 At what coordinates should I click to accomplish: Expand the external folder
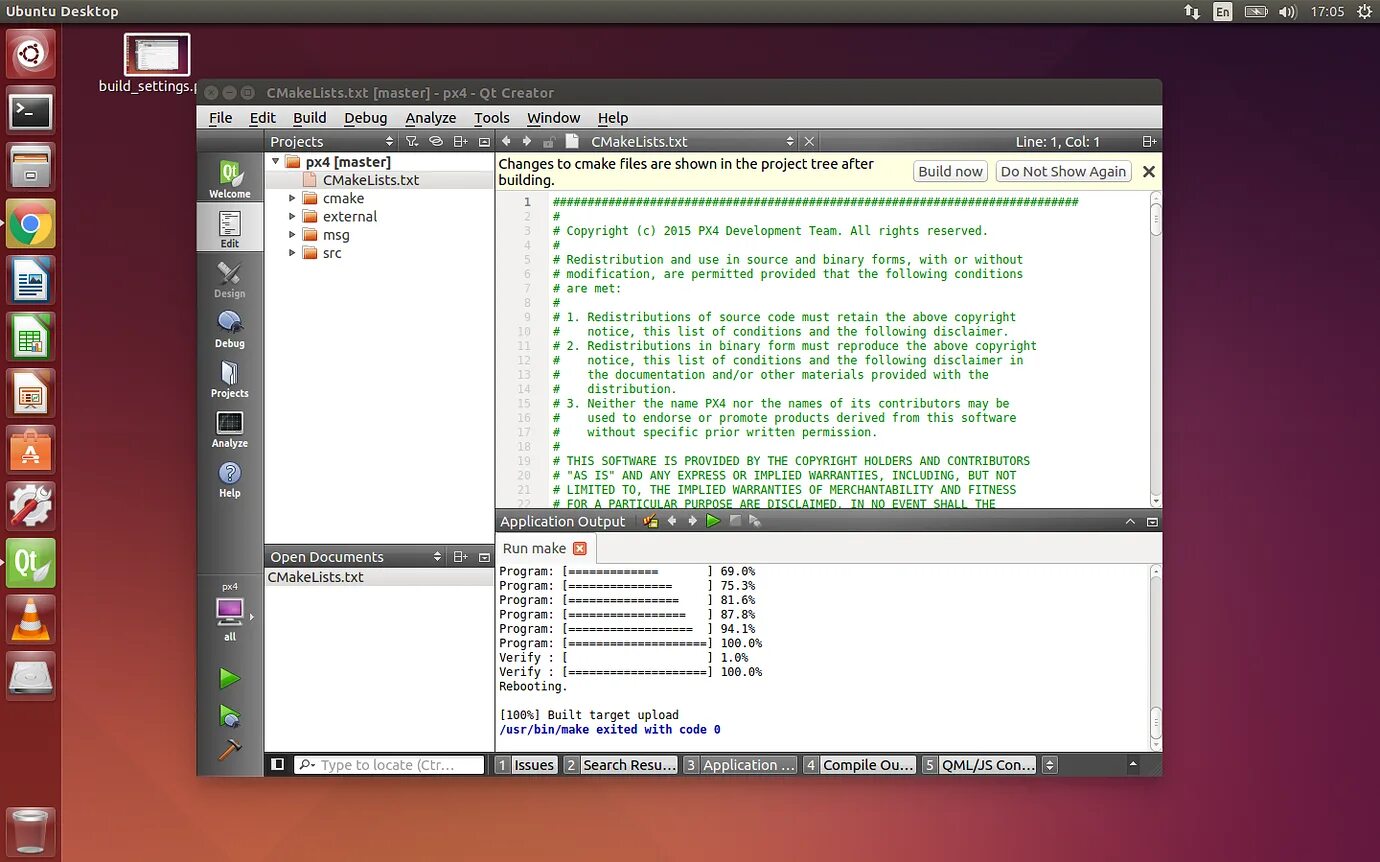click(292, 217)
